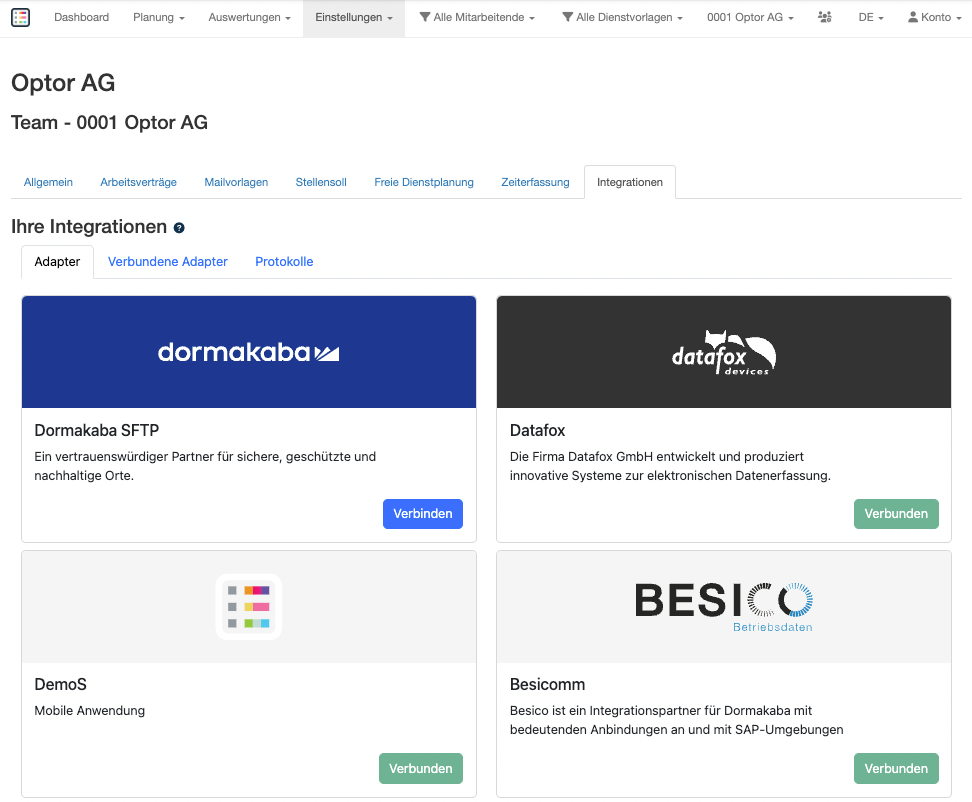Screen dimensions: 972x802
Task: Click the Mobile Anwendung description text
Action: (x=89, y=710)
